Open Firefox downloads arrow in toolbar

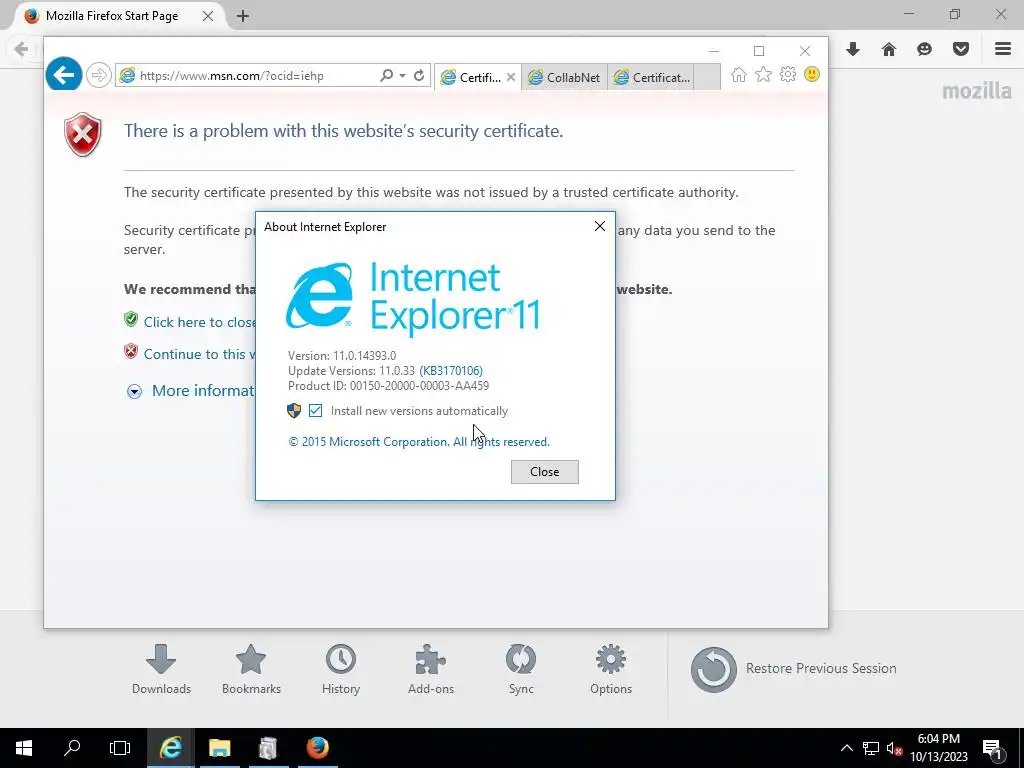point(853,49)
